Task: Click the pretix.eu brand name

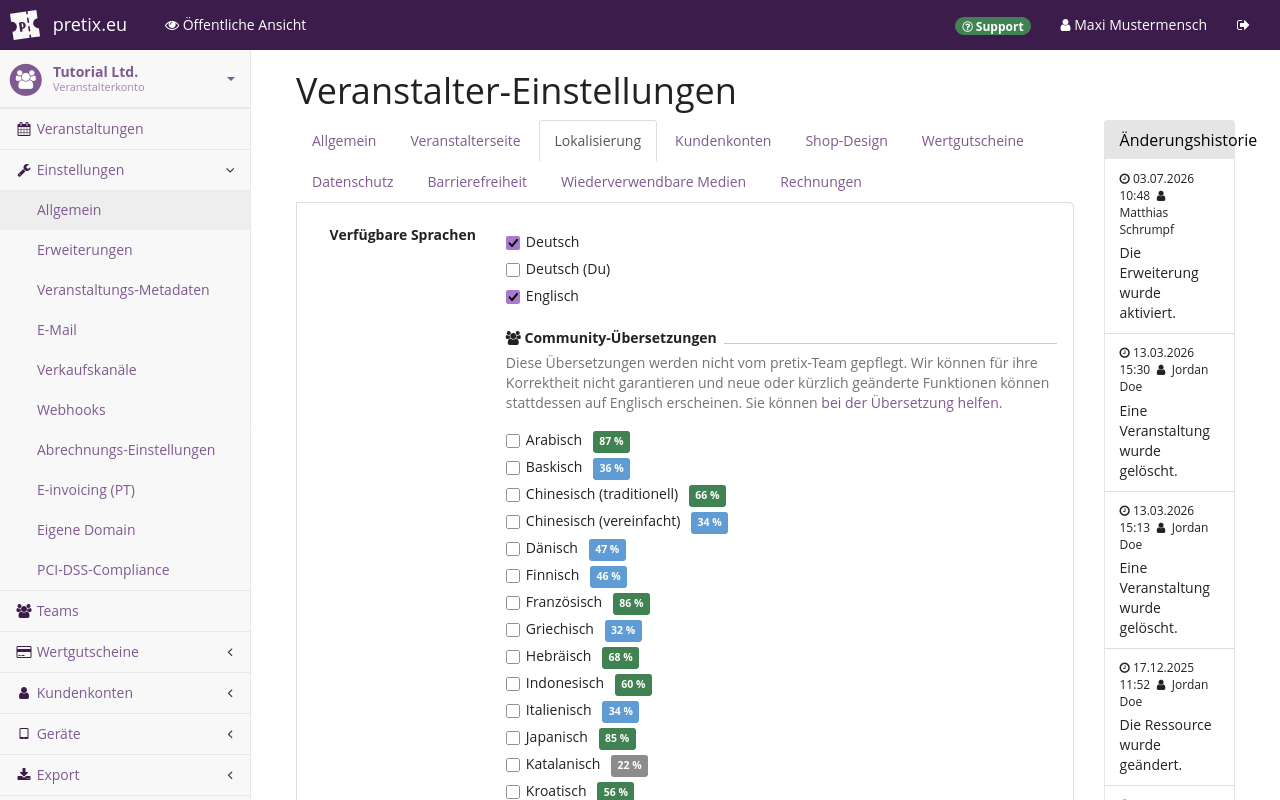Action: (x=89, y=25)
